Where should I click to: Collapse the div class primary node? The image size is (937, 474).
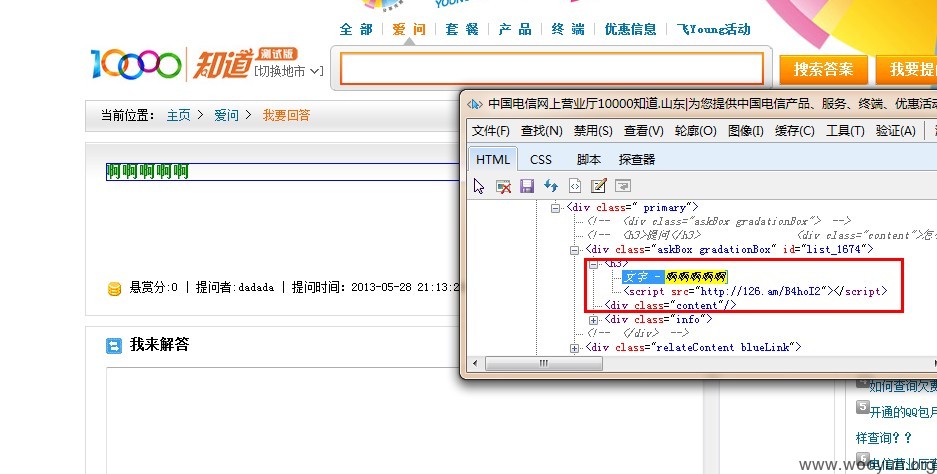pos(555,208)
